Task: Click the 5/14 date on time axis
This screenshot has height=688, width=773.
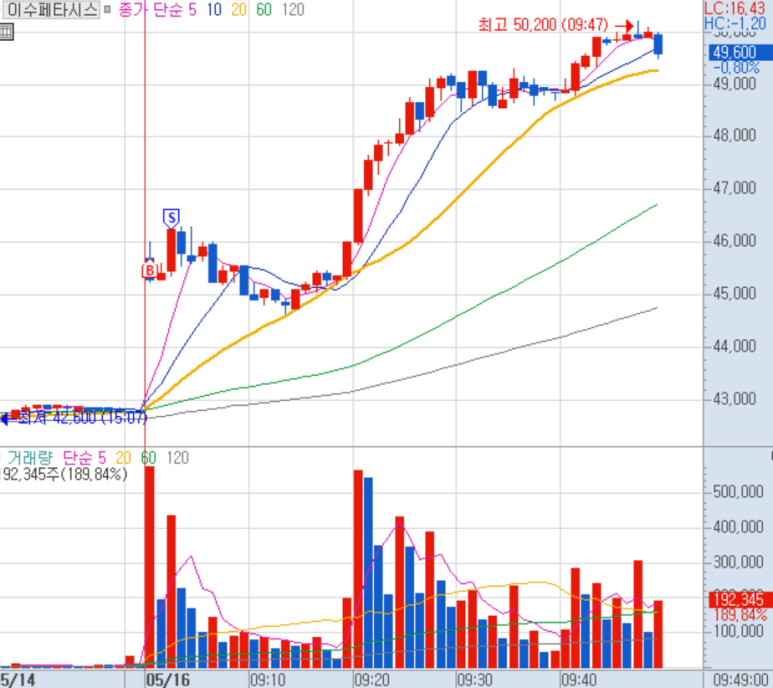Action: (18, 680)
